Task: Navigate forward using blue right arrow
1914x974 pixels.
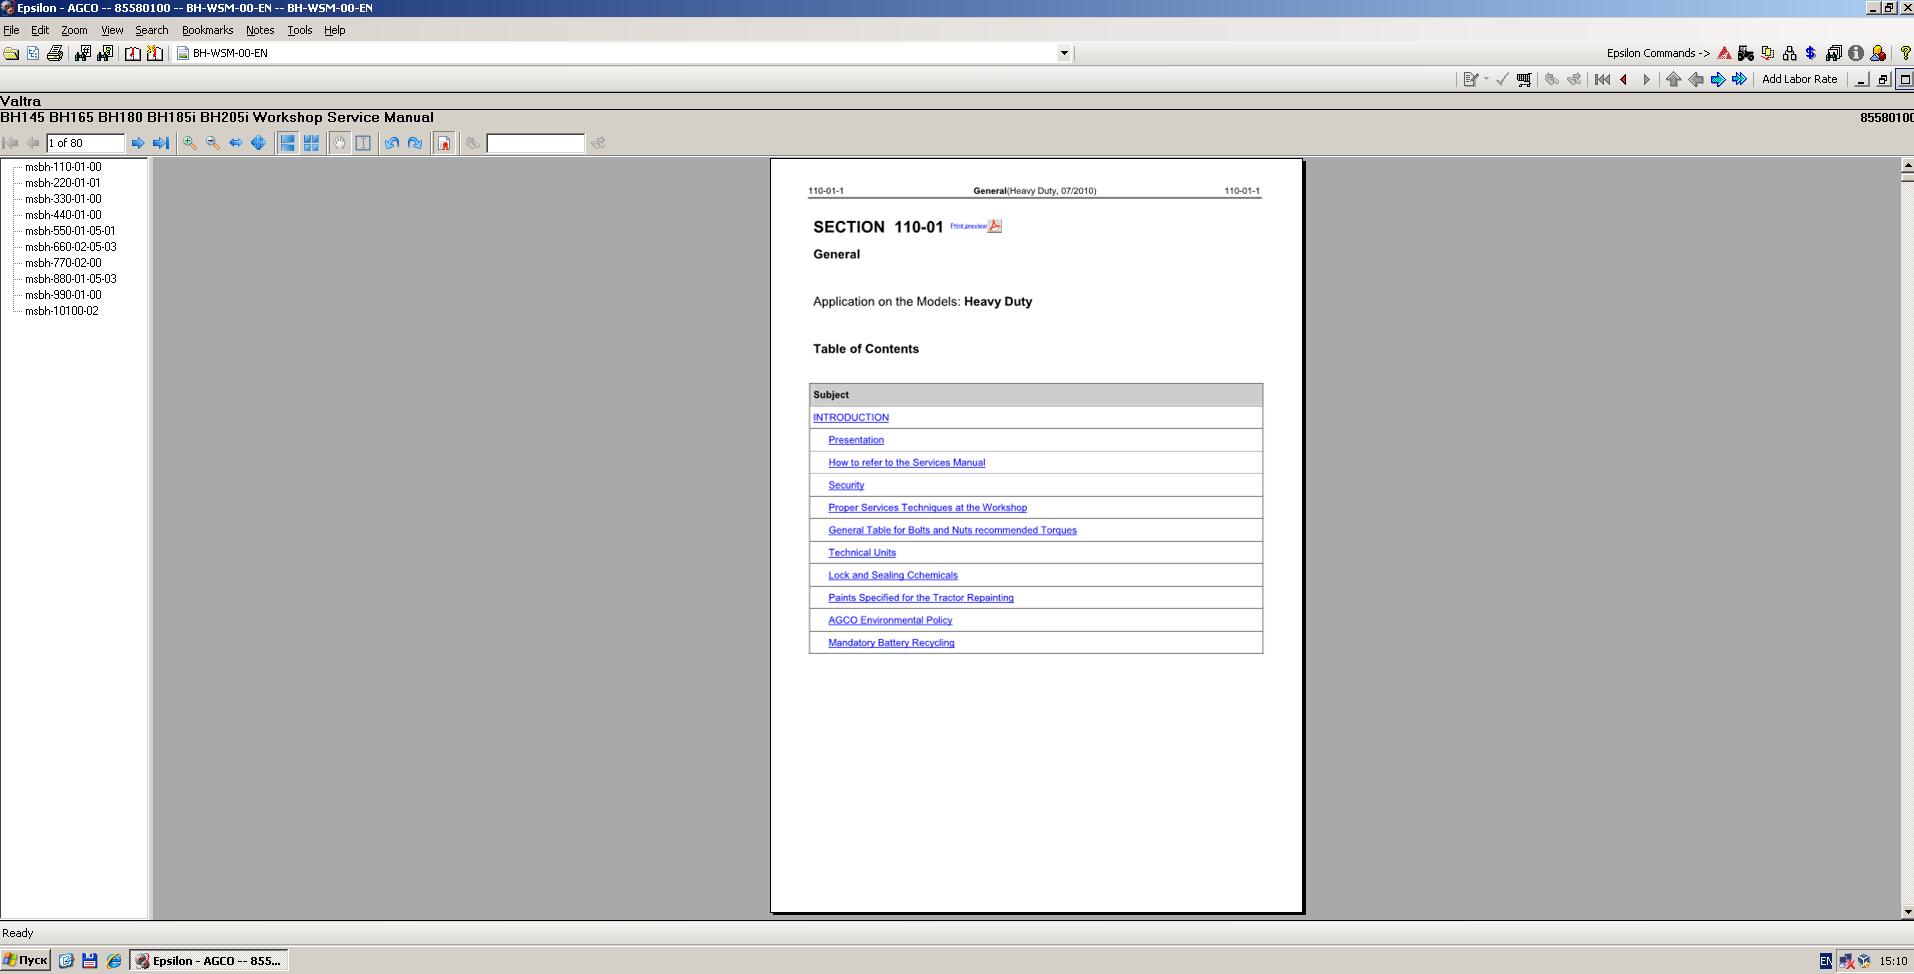Action: (1718, 79)
